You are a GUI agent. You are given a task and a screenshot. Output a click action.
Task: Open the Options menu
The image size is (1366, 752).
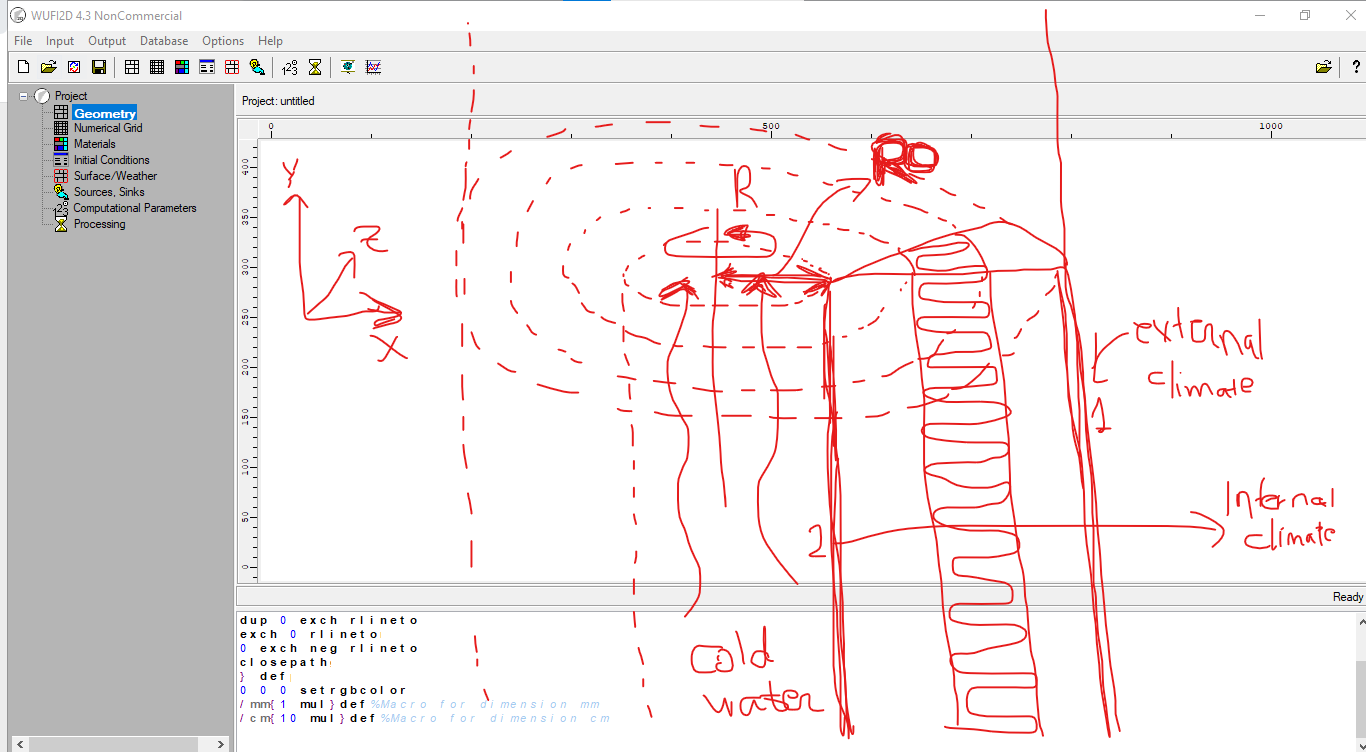tap(222, 41)
